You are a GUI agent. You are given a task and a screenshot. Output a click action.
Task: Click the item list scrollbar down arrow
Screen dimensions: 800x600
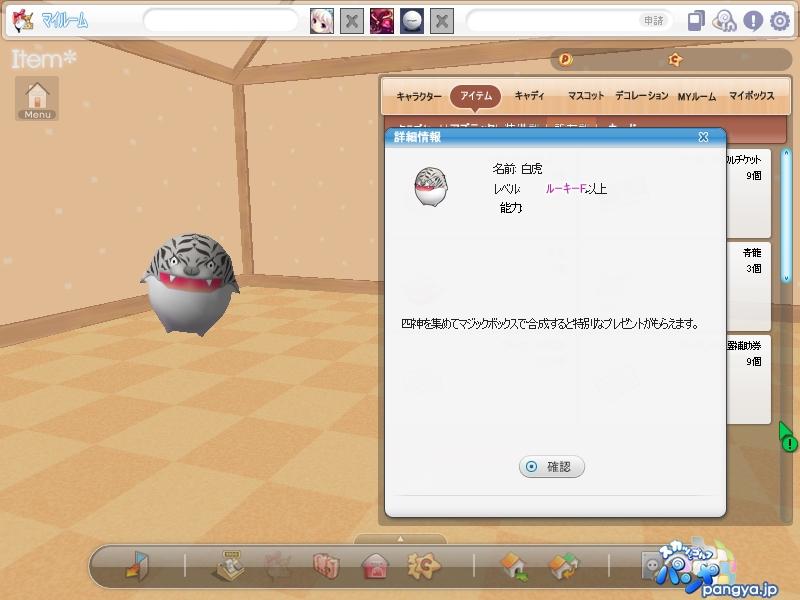[x=786, y=278]
